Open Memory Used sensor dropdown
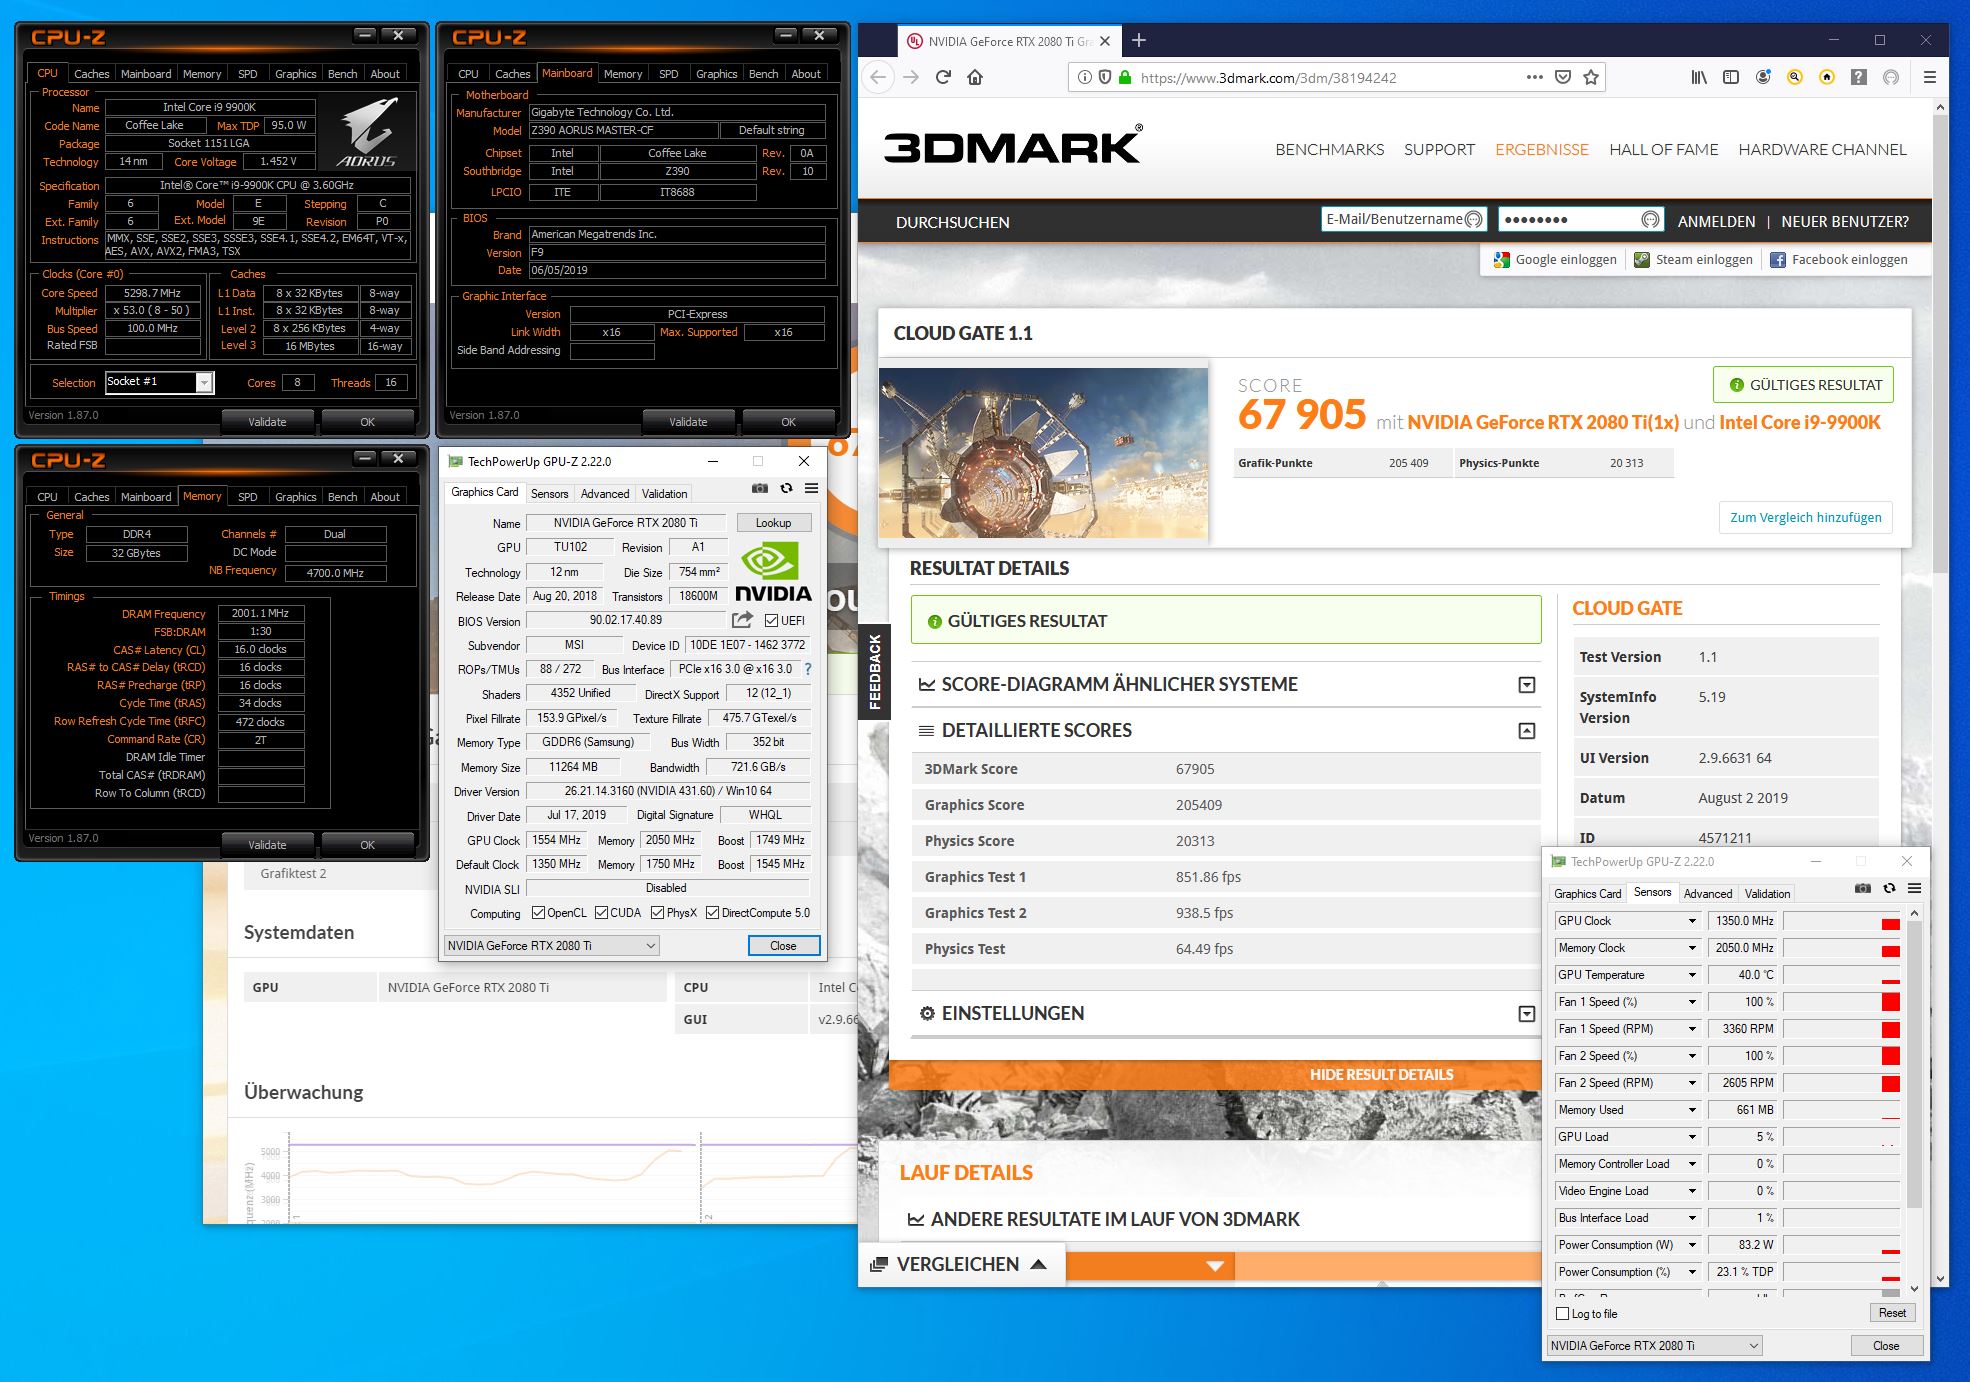 coord(1692,1110)
